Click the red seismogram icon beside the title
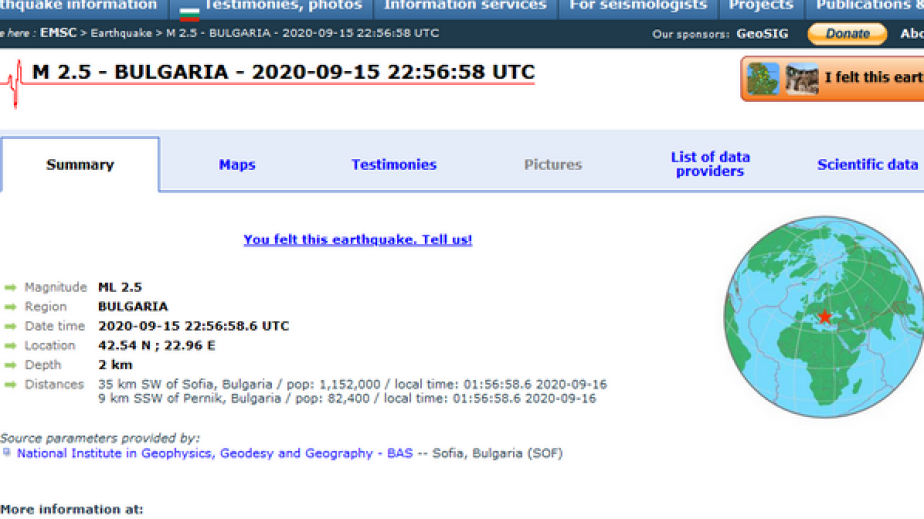924x519 pixels. [14, 83]
